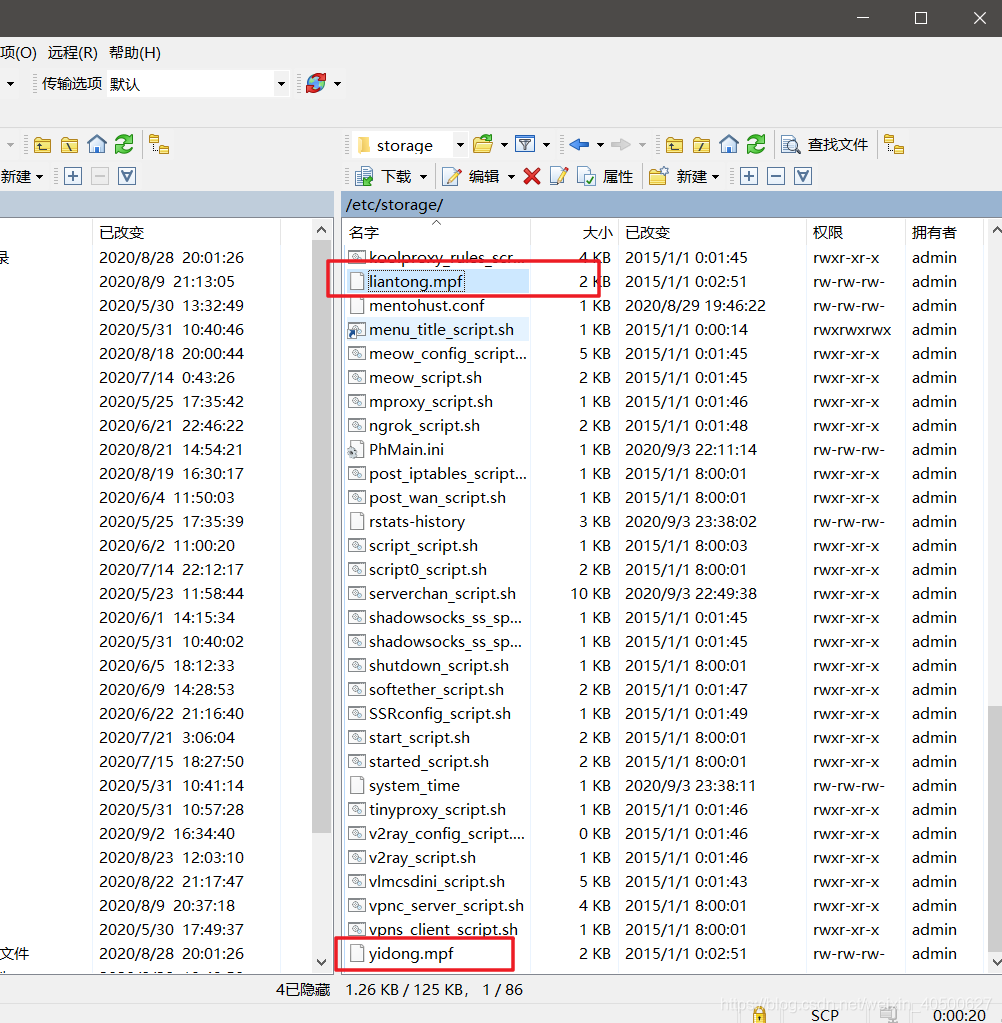The height and width of the screenshot is (1023, 1002).
Task: Click the remote delete red X icon
Action: click(532, 176)
